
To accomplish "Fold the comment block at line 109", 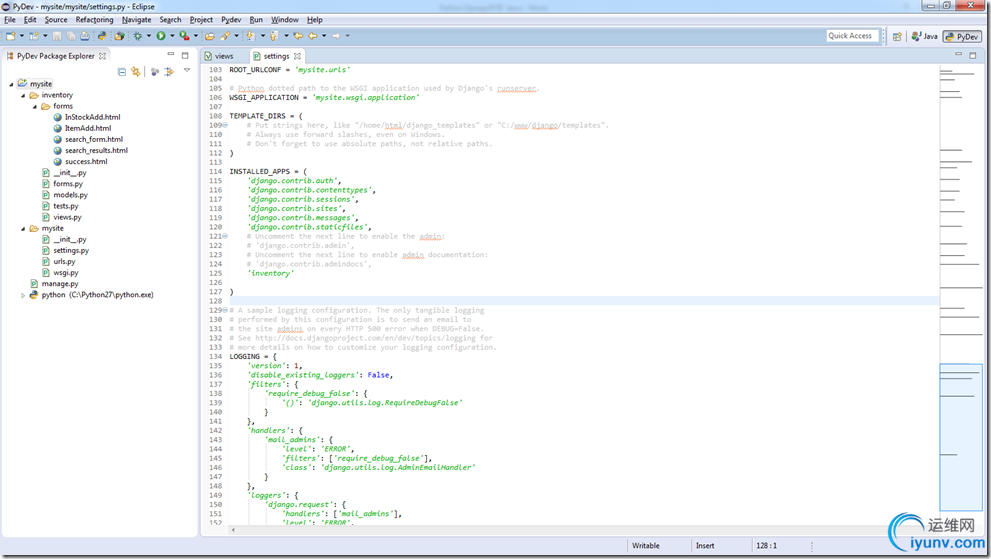I will pos(225,125).
